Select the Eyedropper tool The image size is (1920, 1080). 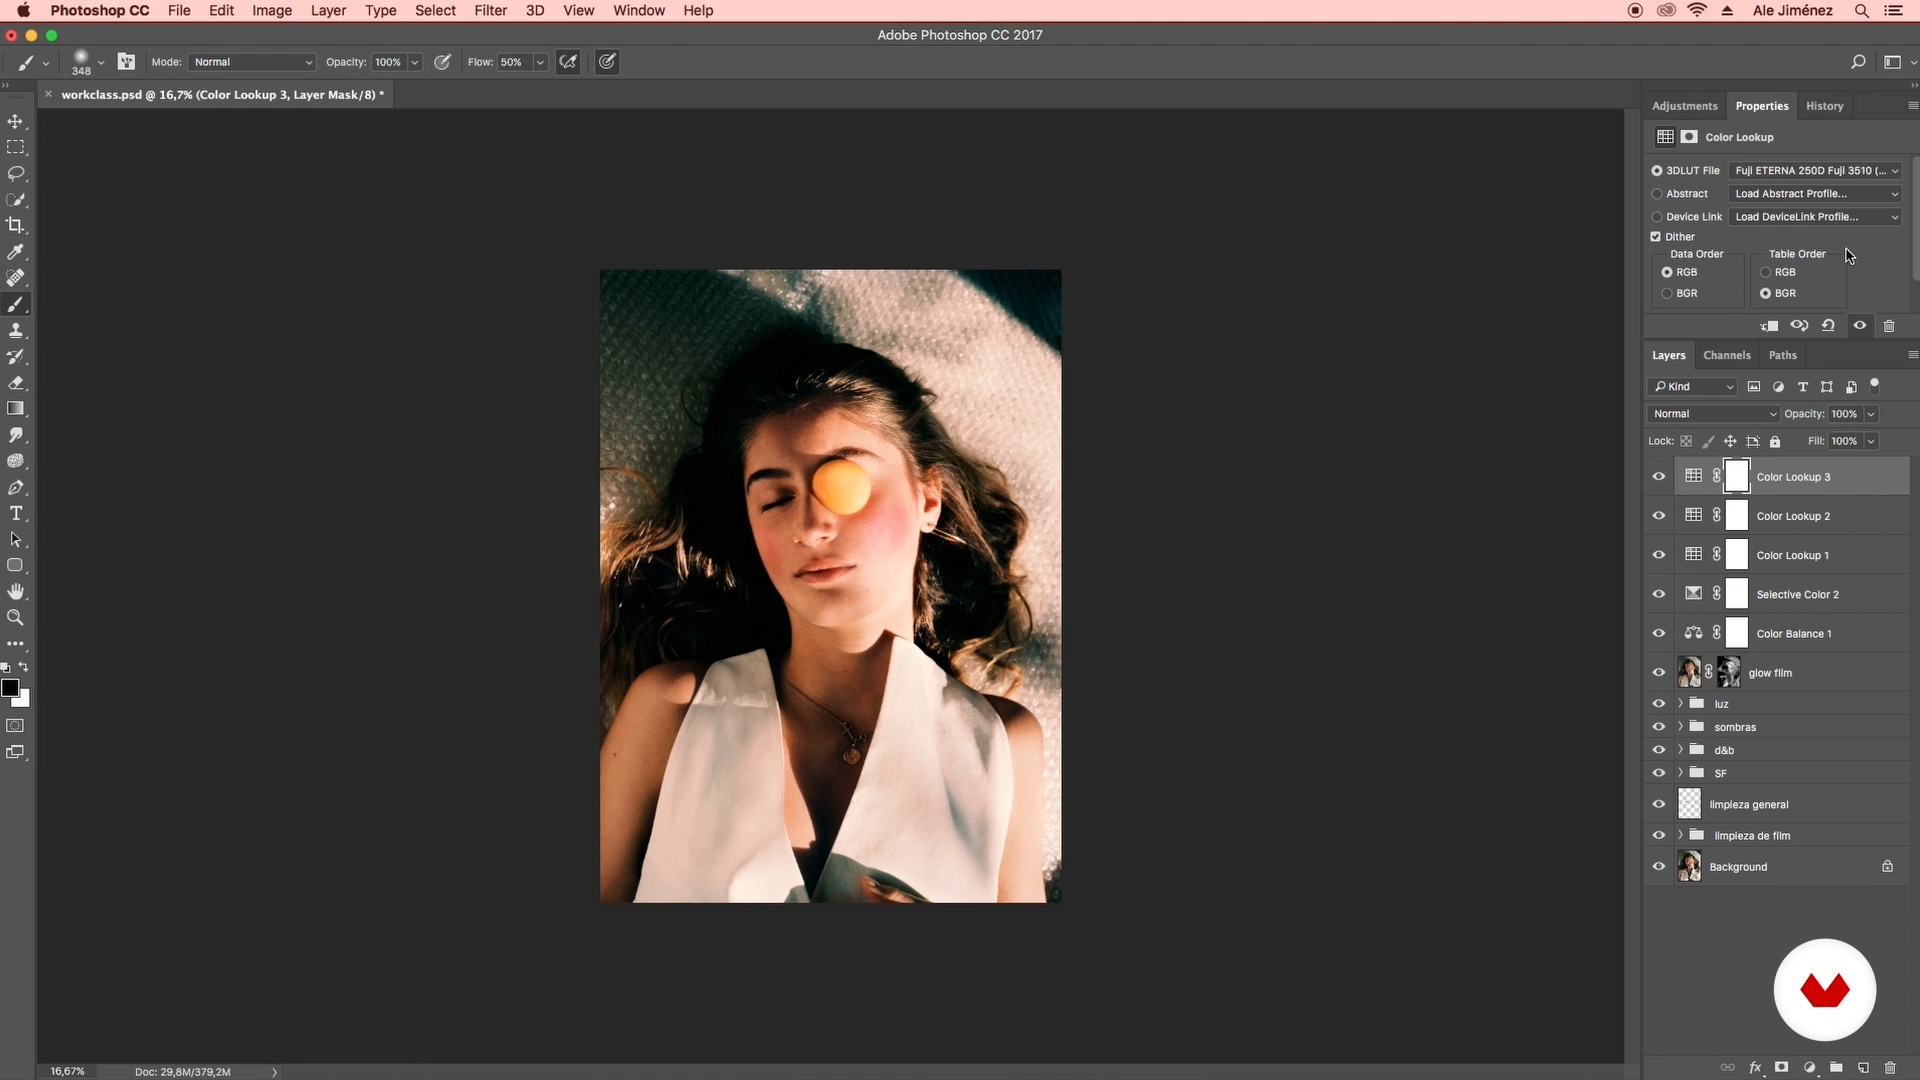point(15,252)
